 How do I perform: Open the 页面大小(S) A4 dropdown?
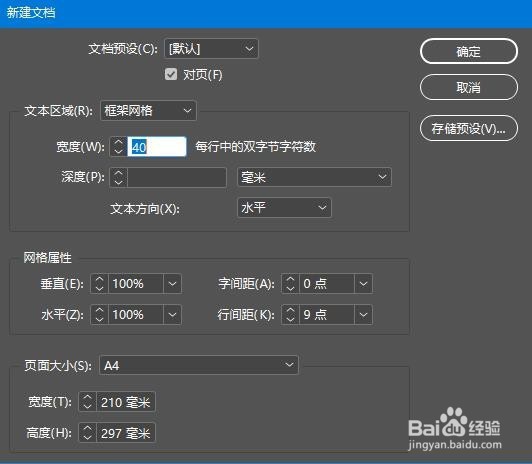(x=199, y=365)
